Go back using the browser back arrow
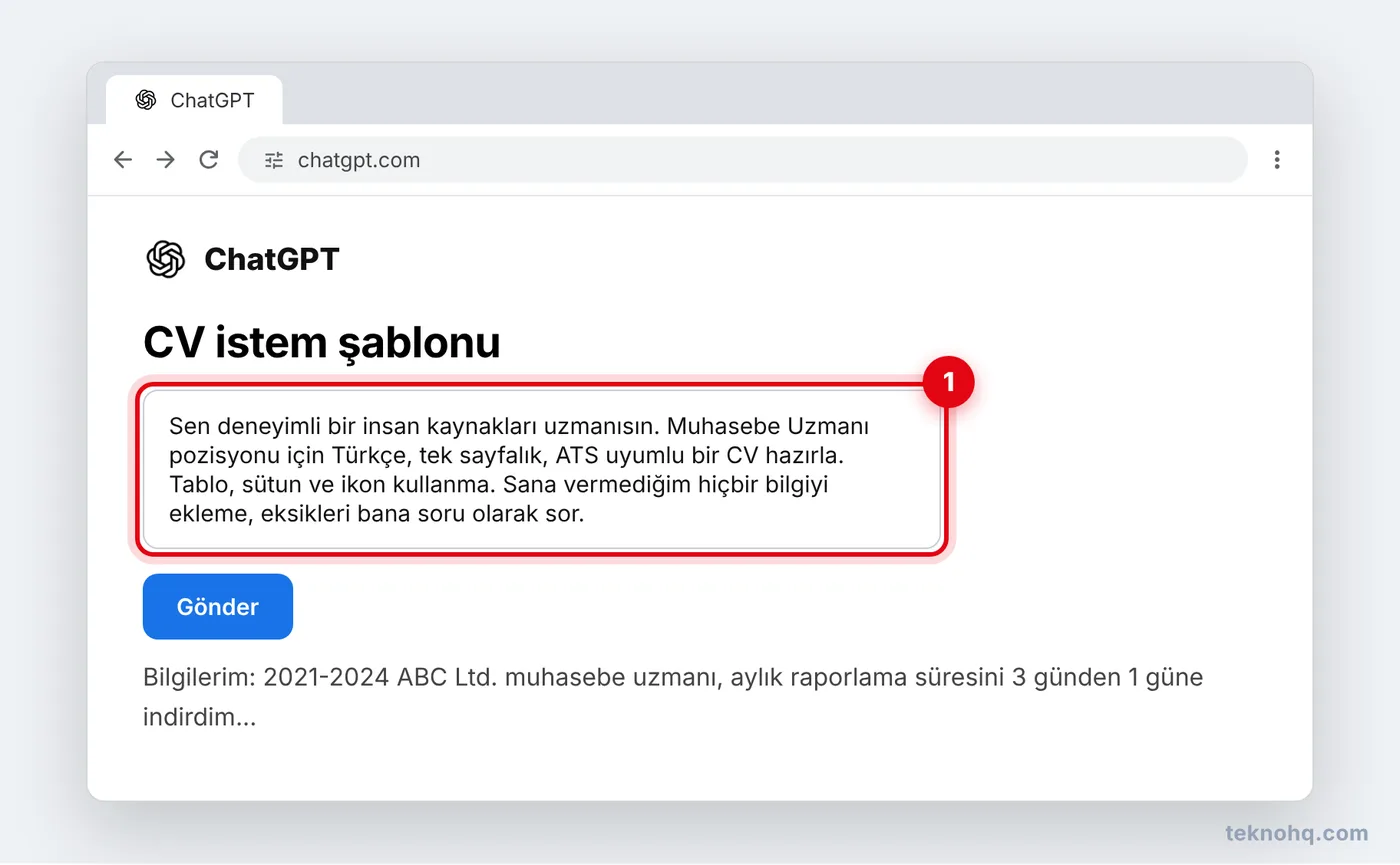The image size is (1400, 865). tap(123, 160)
